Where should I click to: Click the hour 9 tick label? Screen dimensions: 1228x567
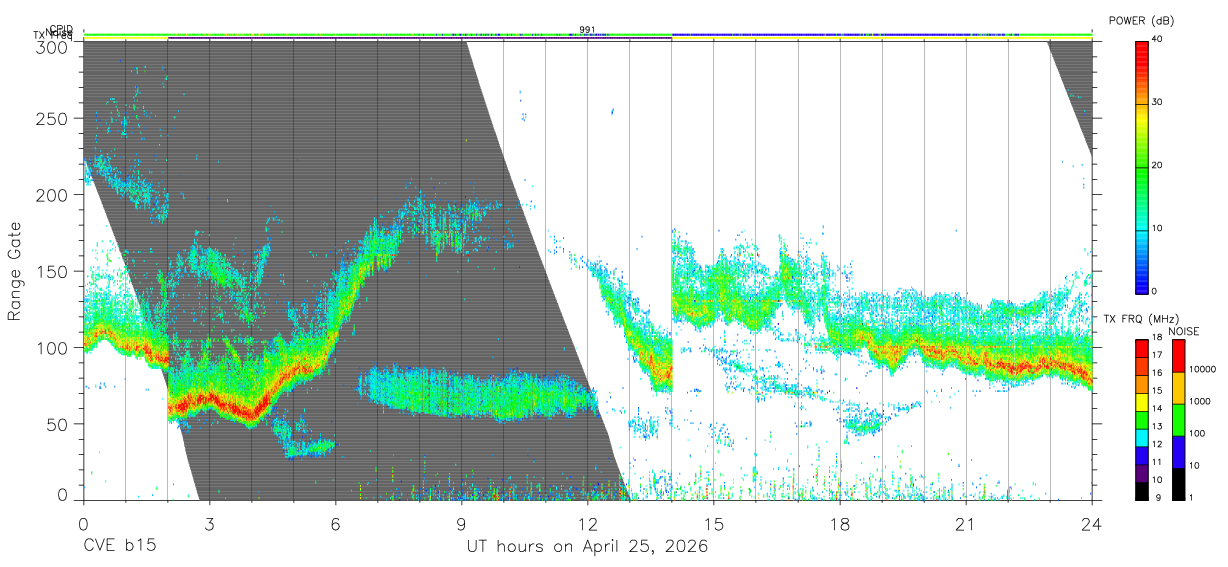[461, 524]
